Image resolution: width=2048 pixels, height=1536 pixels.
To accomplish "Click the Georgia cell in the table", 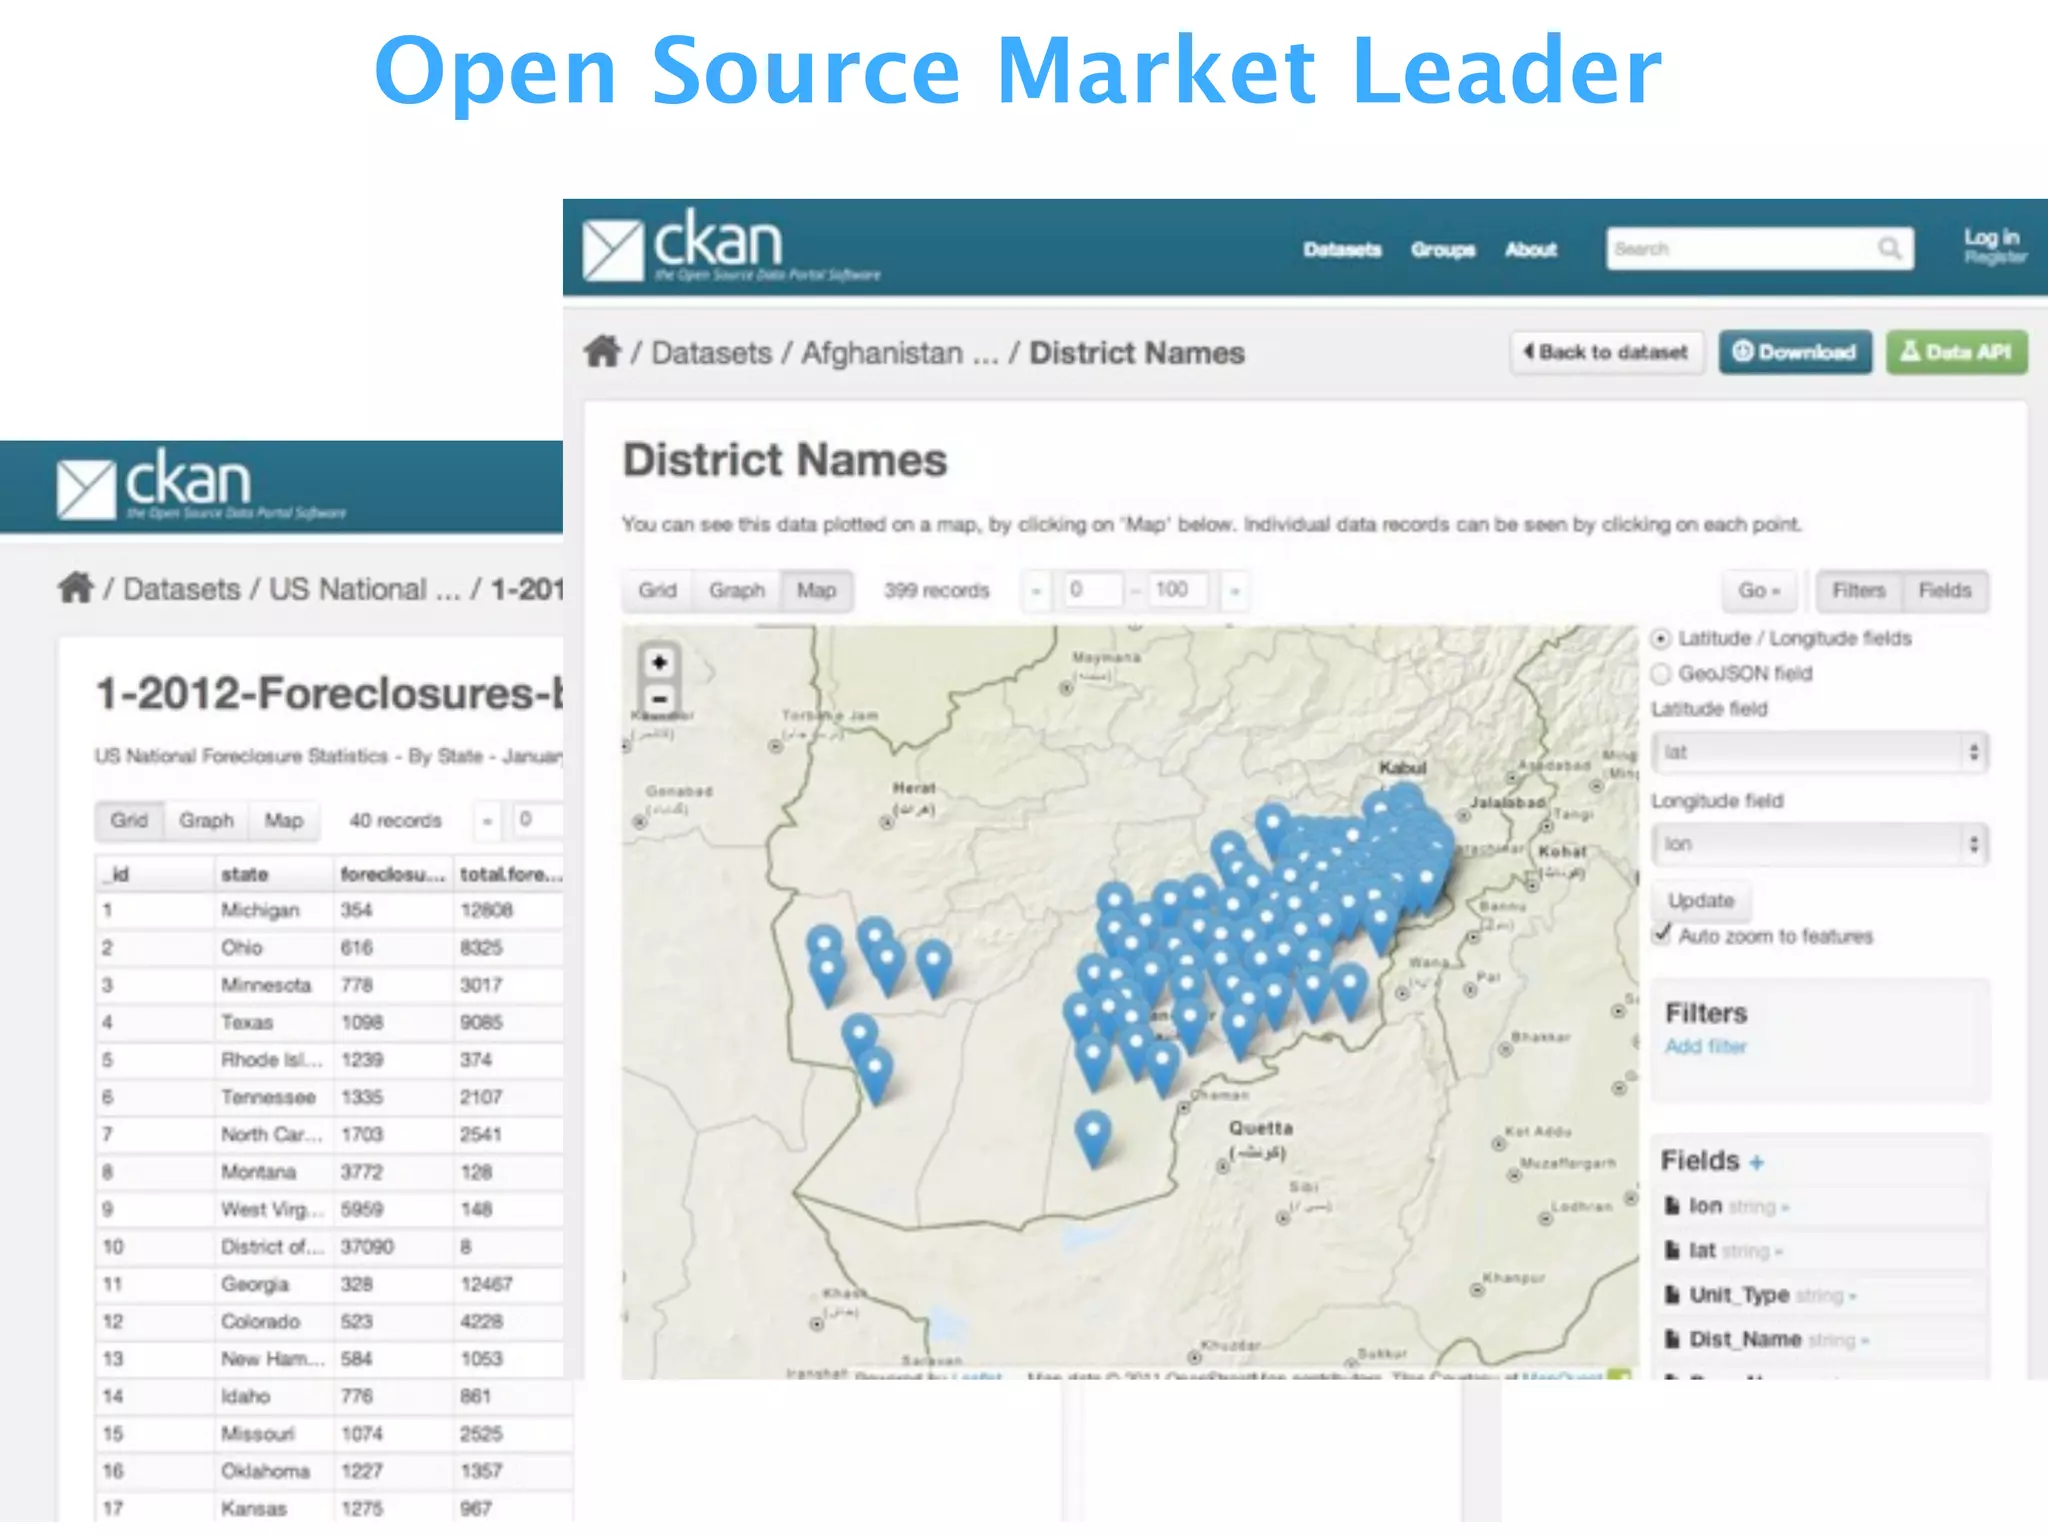I will [x=274, y=1284].
